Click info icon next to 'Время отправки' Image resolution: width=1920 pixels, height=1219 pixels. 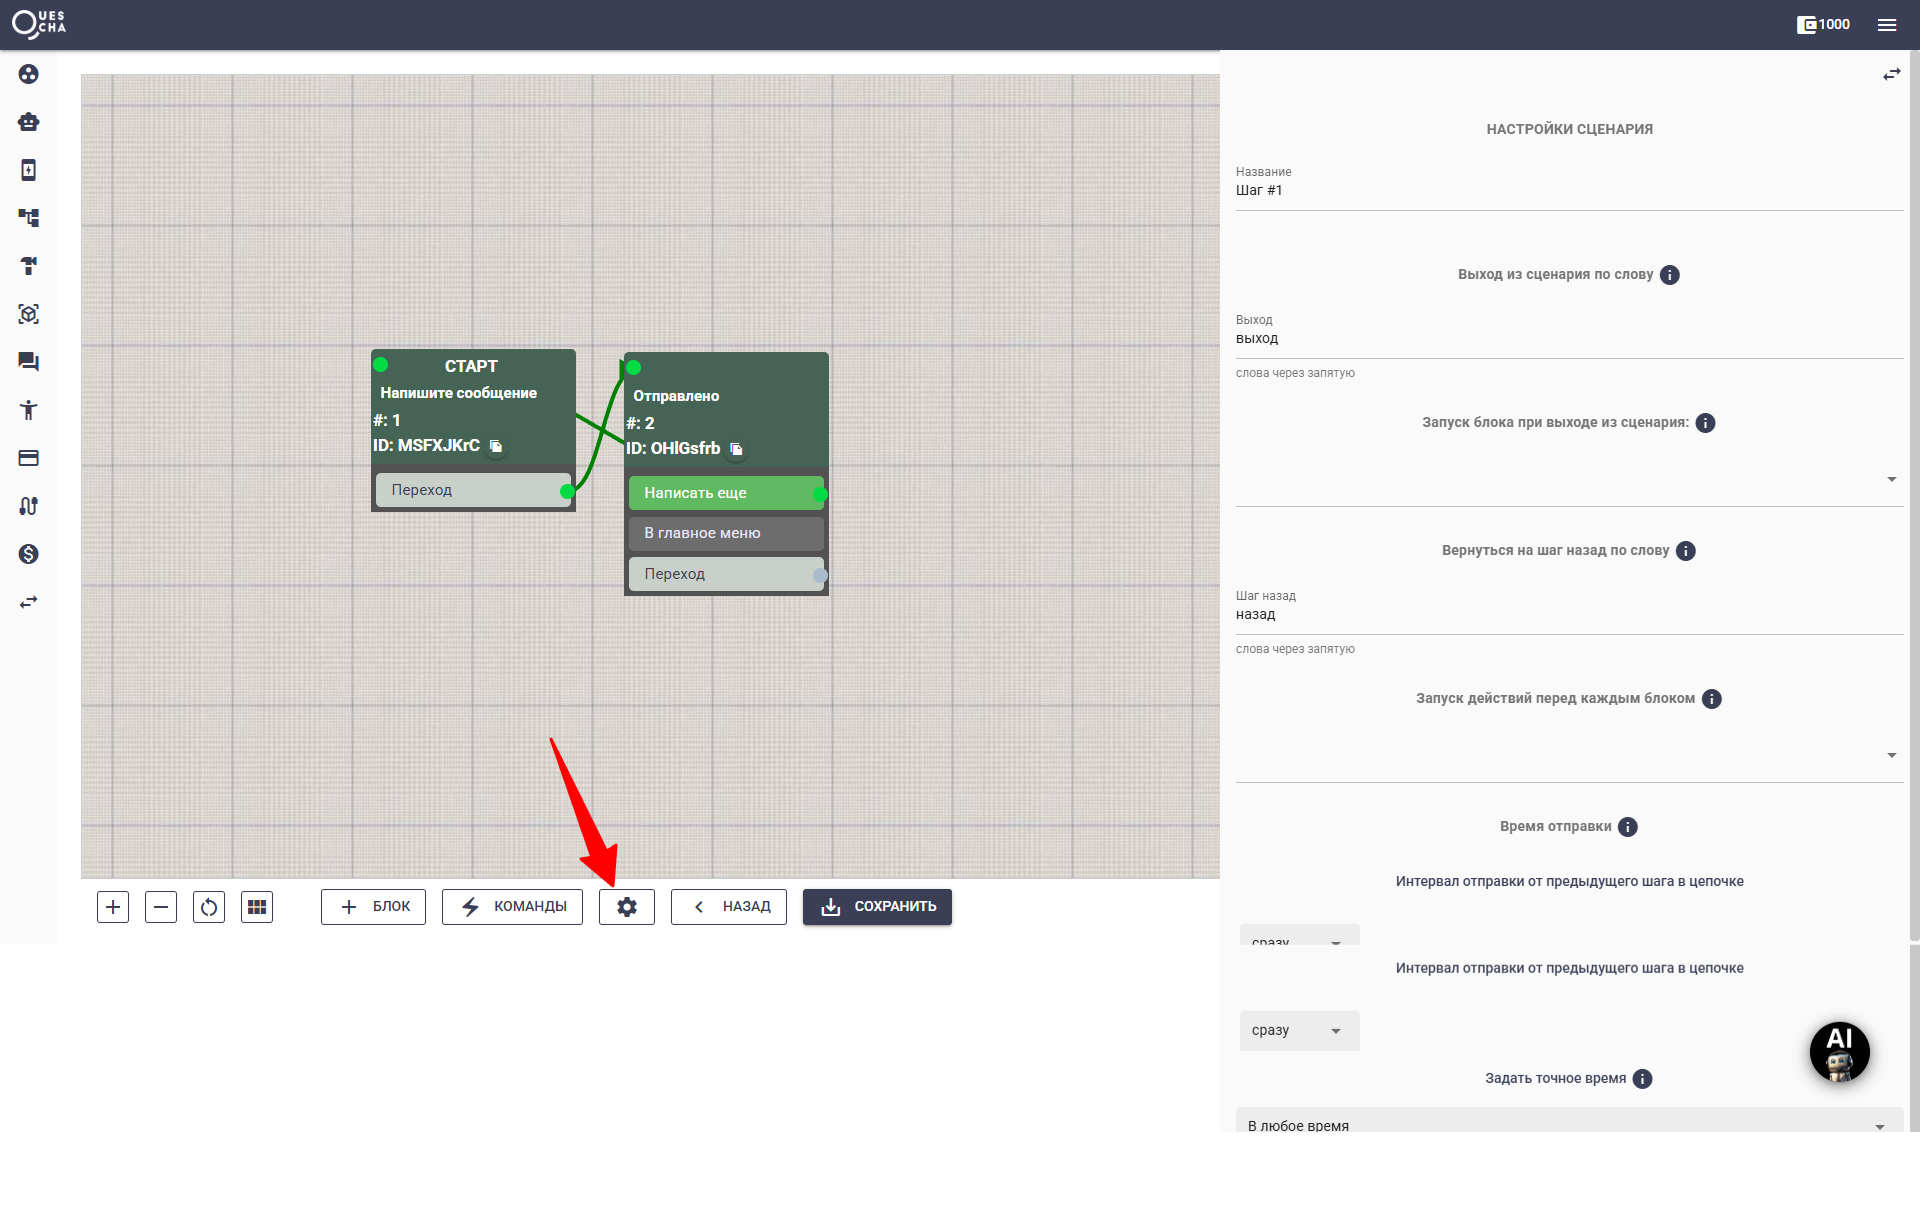tap(1628, 827)
